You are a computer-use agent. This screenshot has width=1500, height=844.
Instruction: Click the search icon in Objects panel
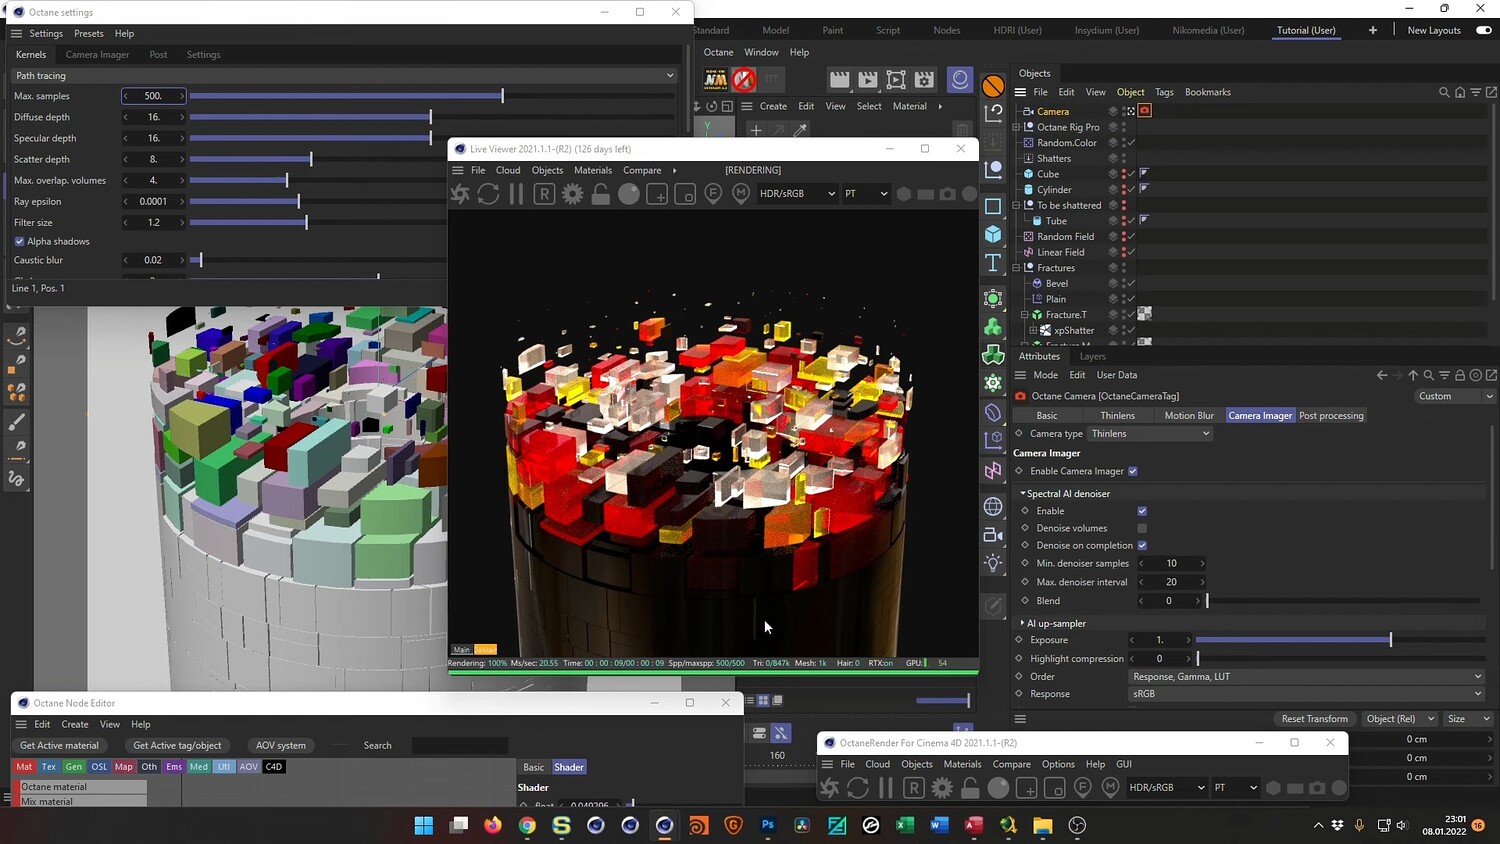(1444, 92)
